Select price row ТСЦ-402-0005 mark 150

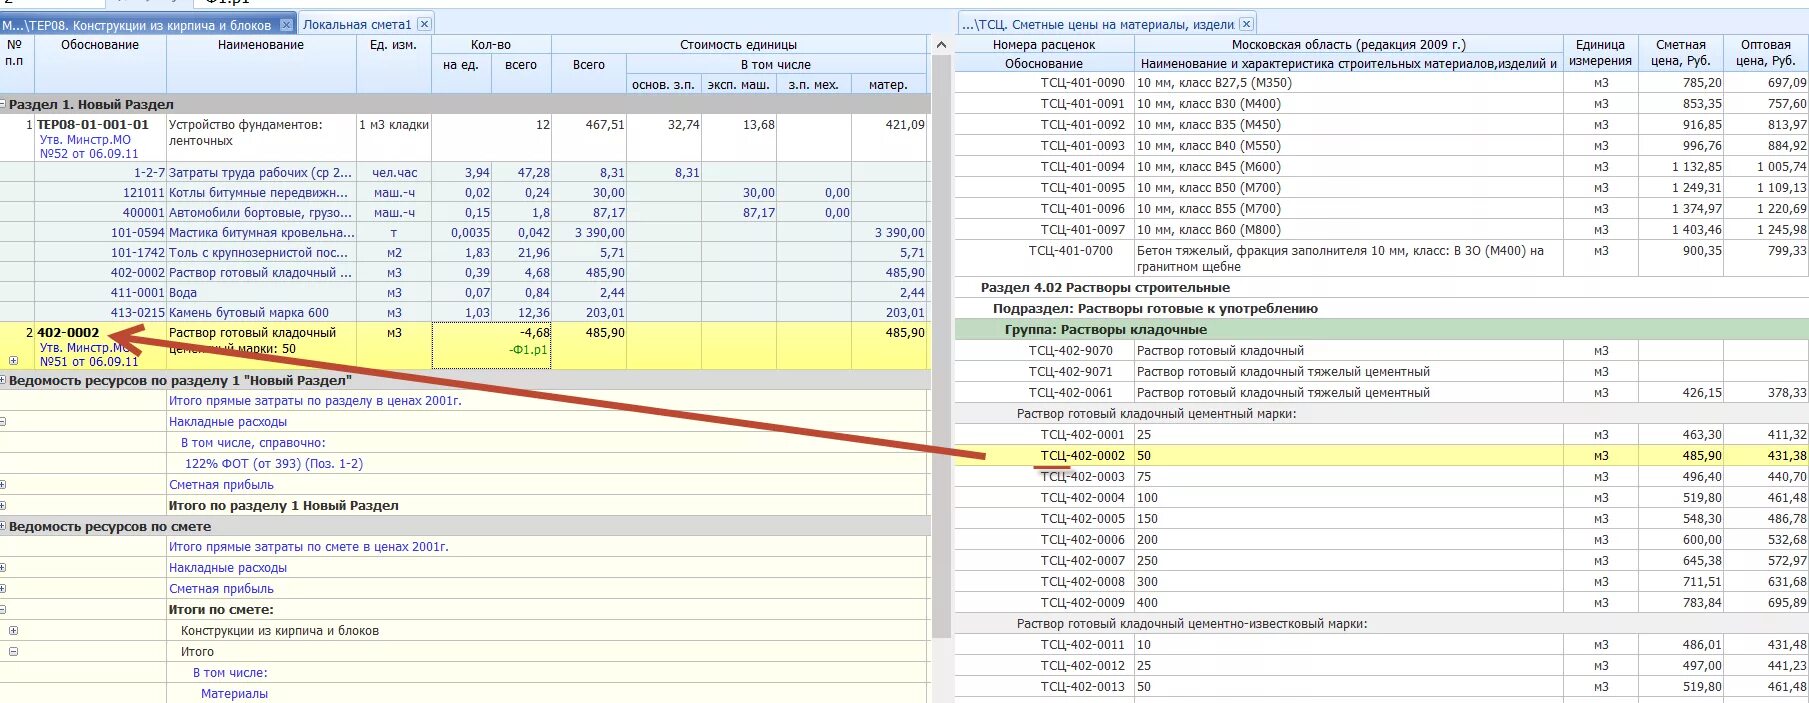pyautogui.click(x=1382, y=519)
